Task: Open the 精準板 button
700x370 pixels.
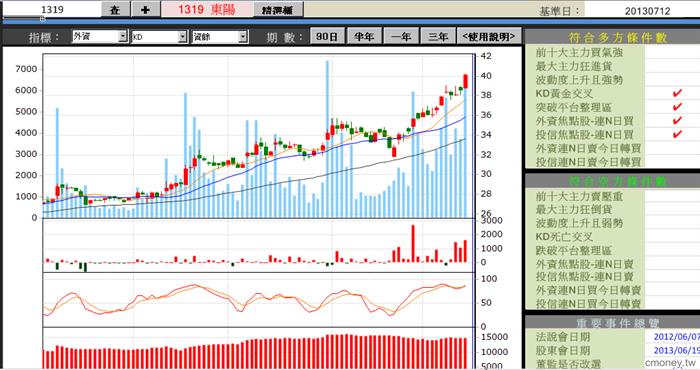Action: [278, 9]
